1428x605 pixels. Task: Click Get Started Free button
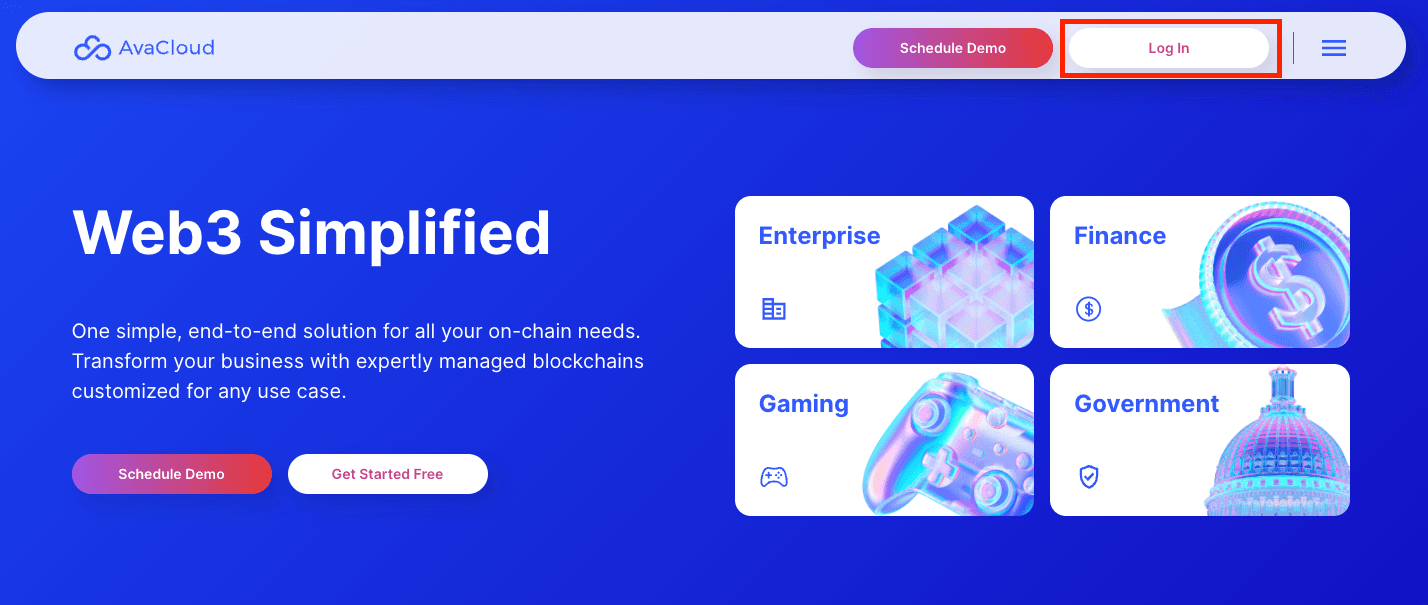click(387, 474)
